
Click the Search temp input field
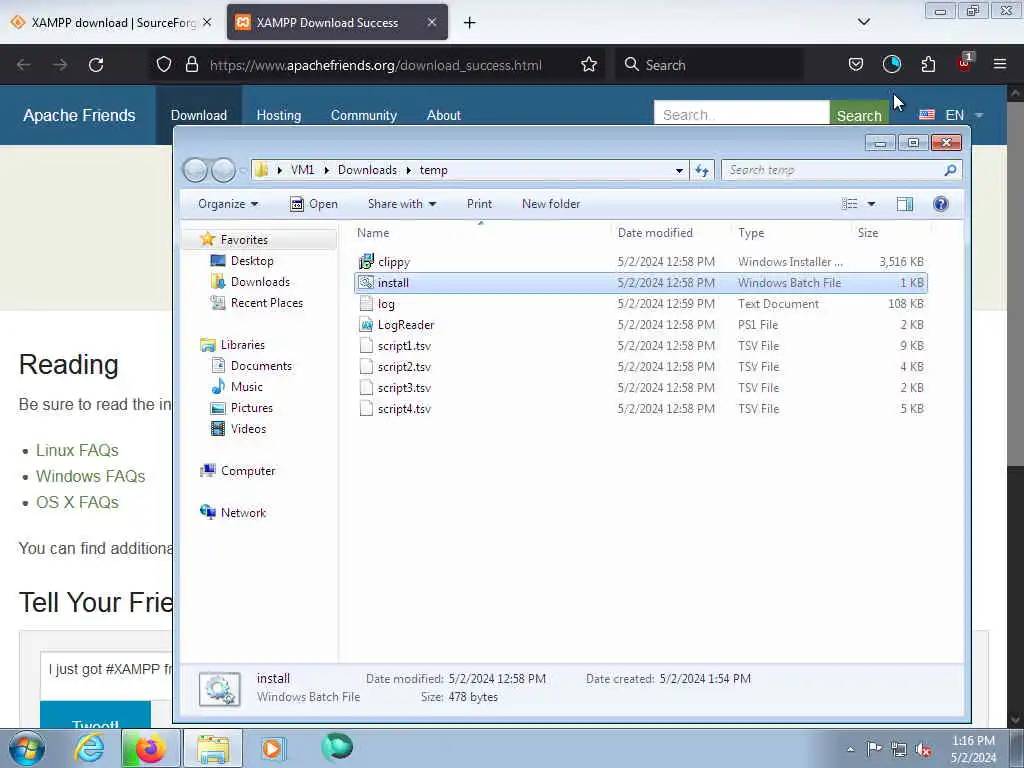[833, 170]
